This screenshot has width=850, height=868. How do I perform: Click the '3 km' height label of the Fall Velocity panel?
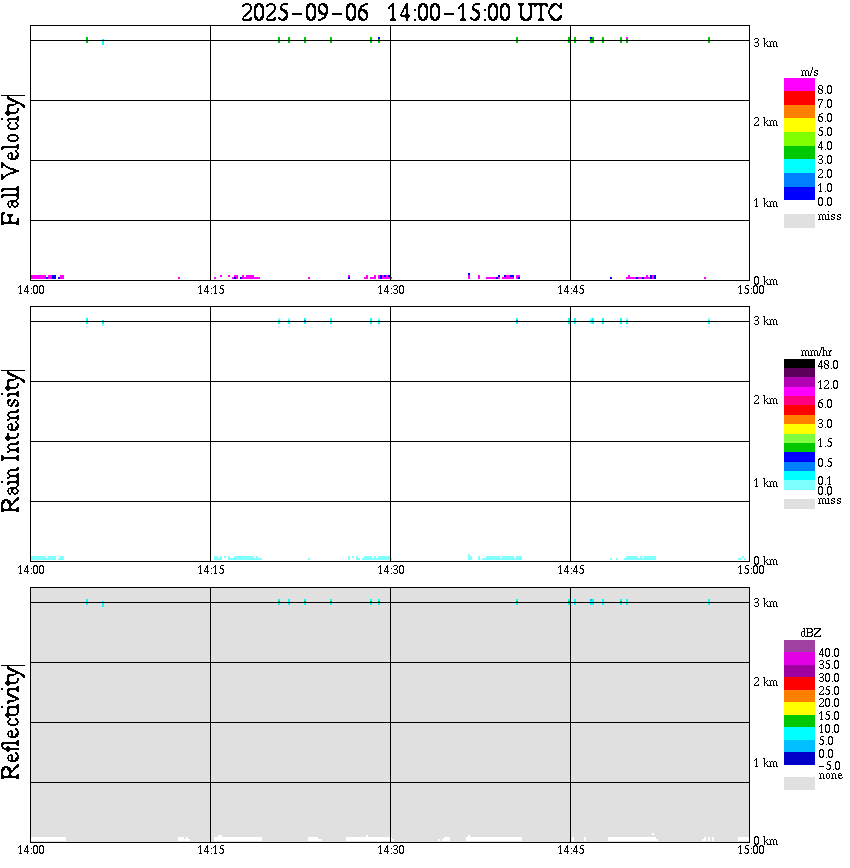(765, 43)
